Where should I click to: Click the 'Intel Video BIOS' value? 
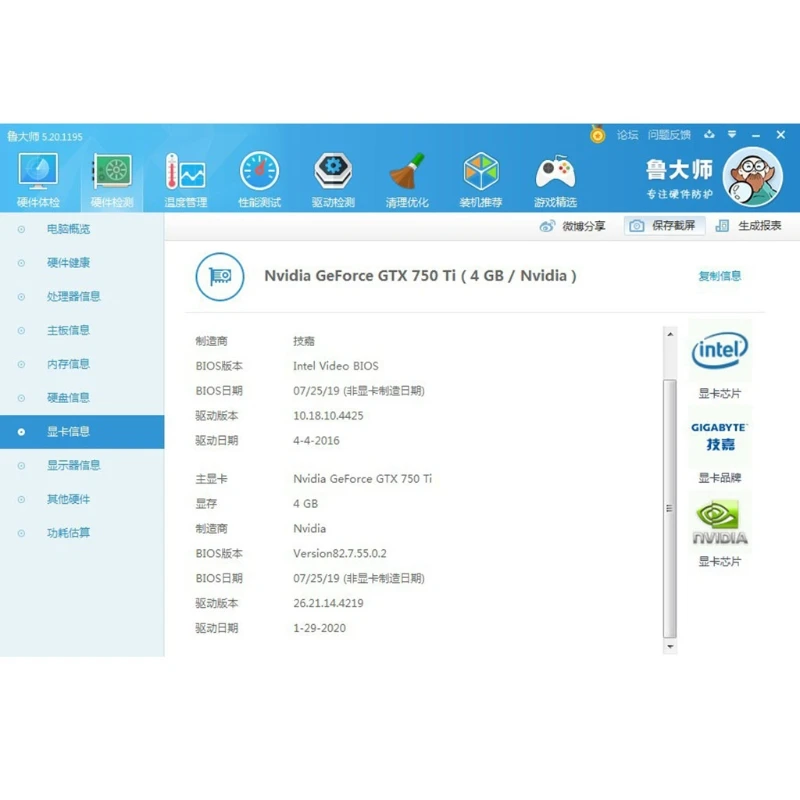(x=336, y=366)
